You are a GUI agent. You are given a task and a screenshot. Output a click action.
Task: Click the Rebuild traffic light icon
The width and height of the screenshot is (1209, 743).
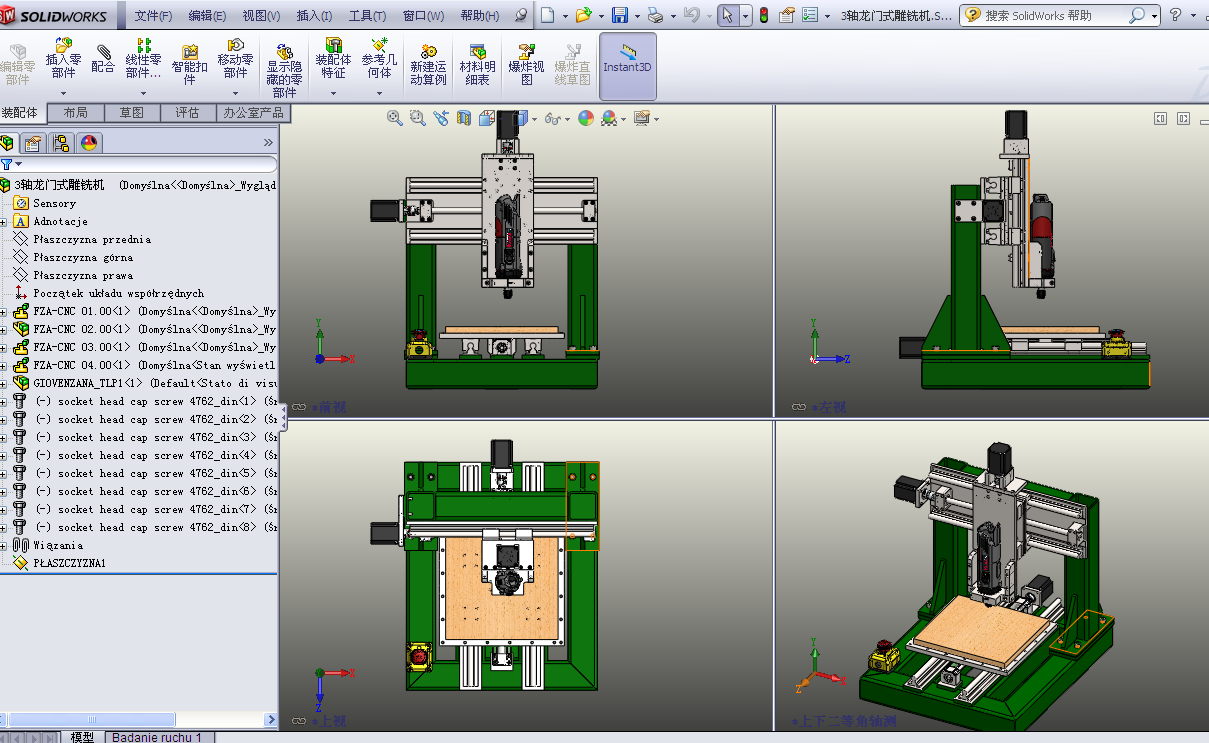point(764,16)
